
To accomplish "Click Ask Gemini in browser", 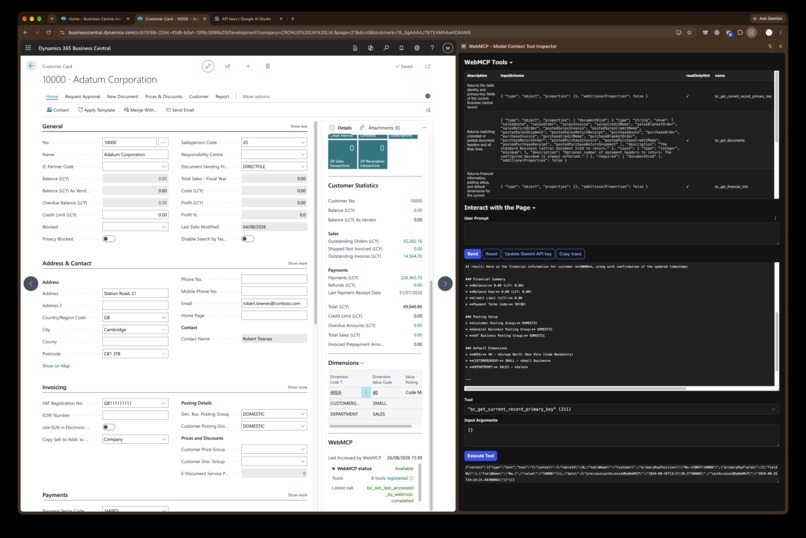I will [x=767, y=18].
